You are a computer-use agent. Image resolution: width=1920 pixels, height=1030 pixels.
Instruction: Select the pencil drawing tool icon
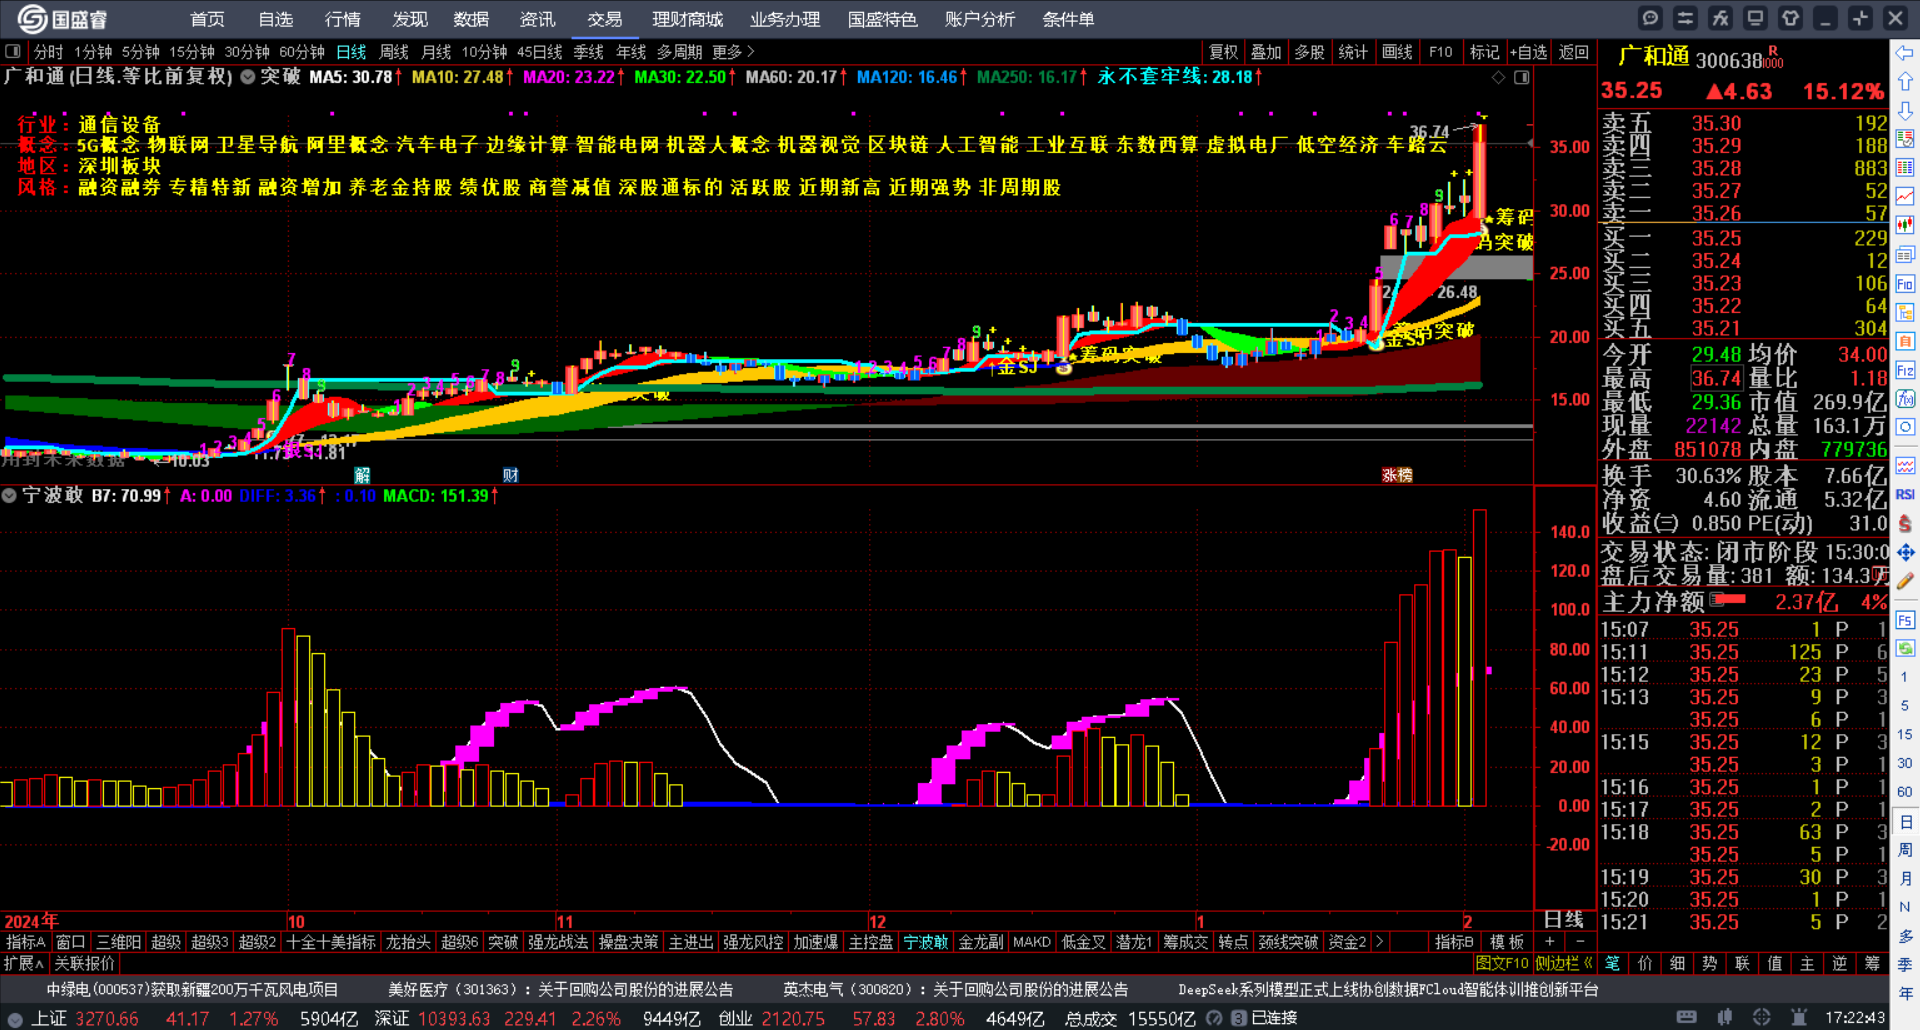coord(1905,581)
